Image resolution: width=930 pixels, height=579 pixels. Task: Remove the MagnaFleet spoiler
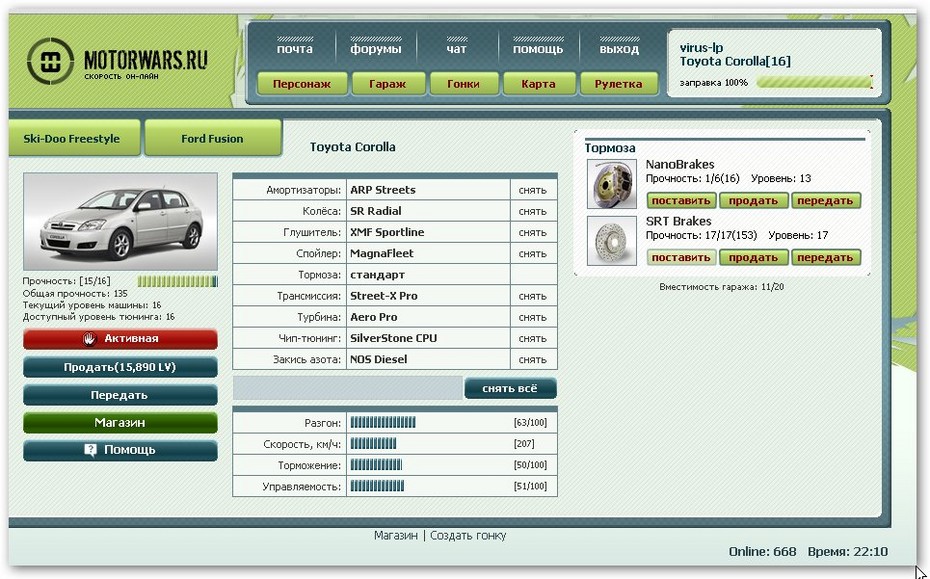(x=533, y=254)
